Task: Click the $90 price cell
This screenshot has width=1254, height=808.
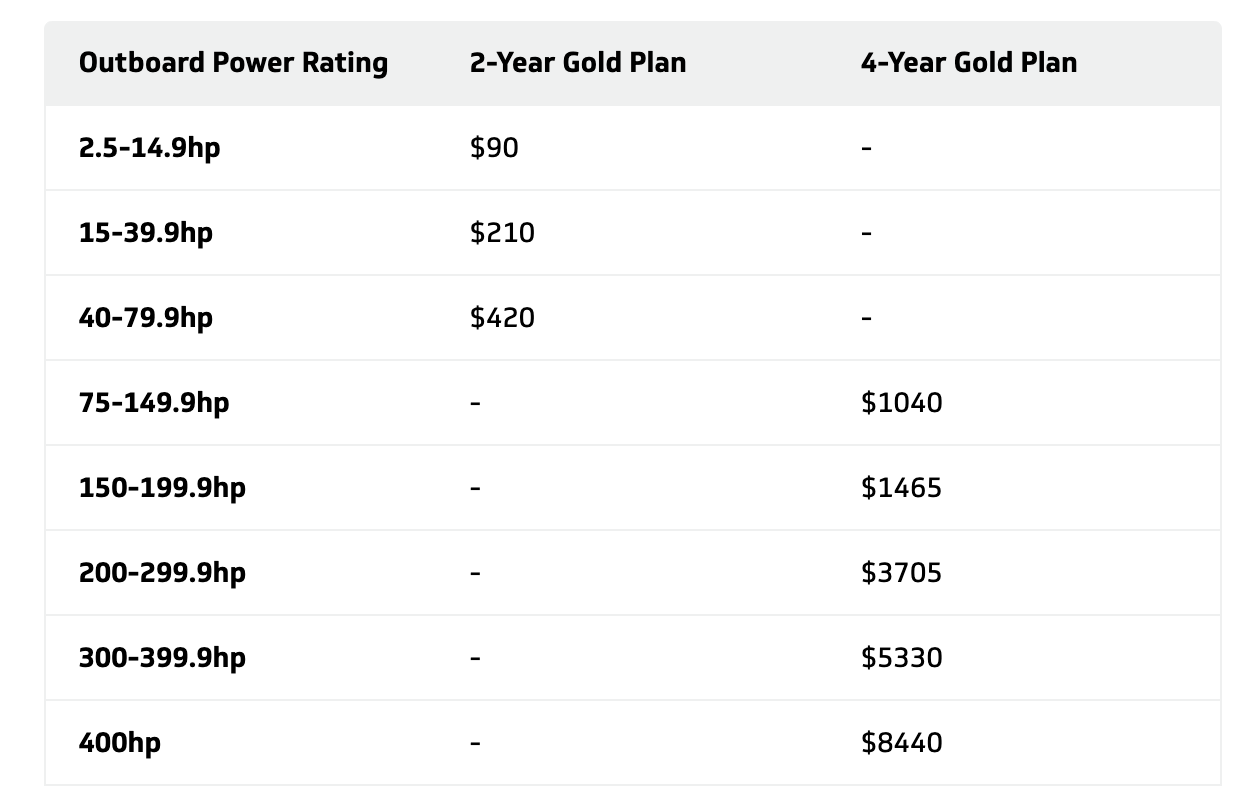Action: tap(494, 148)
